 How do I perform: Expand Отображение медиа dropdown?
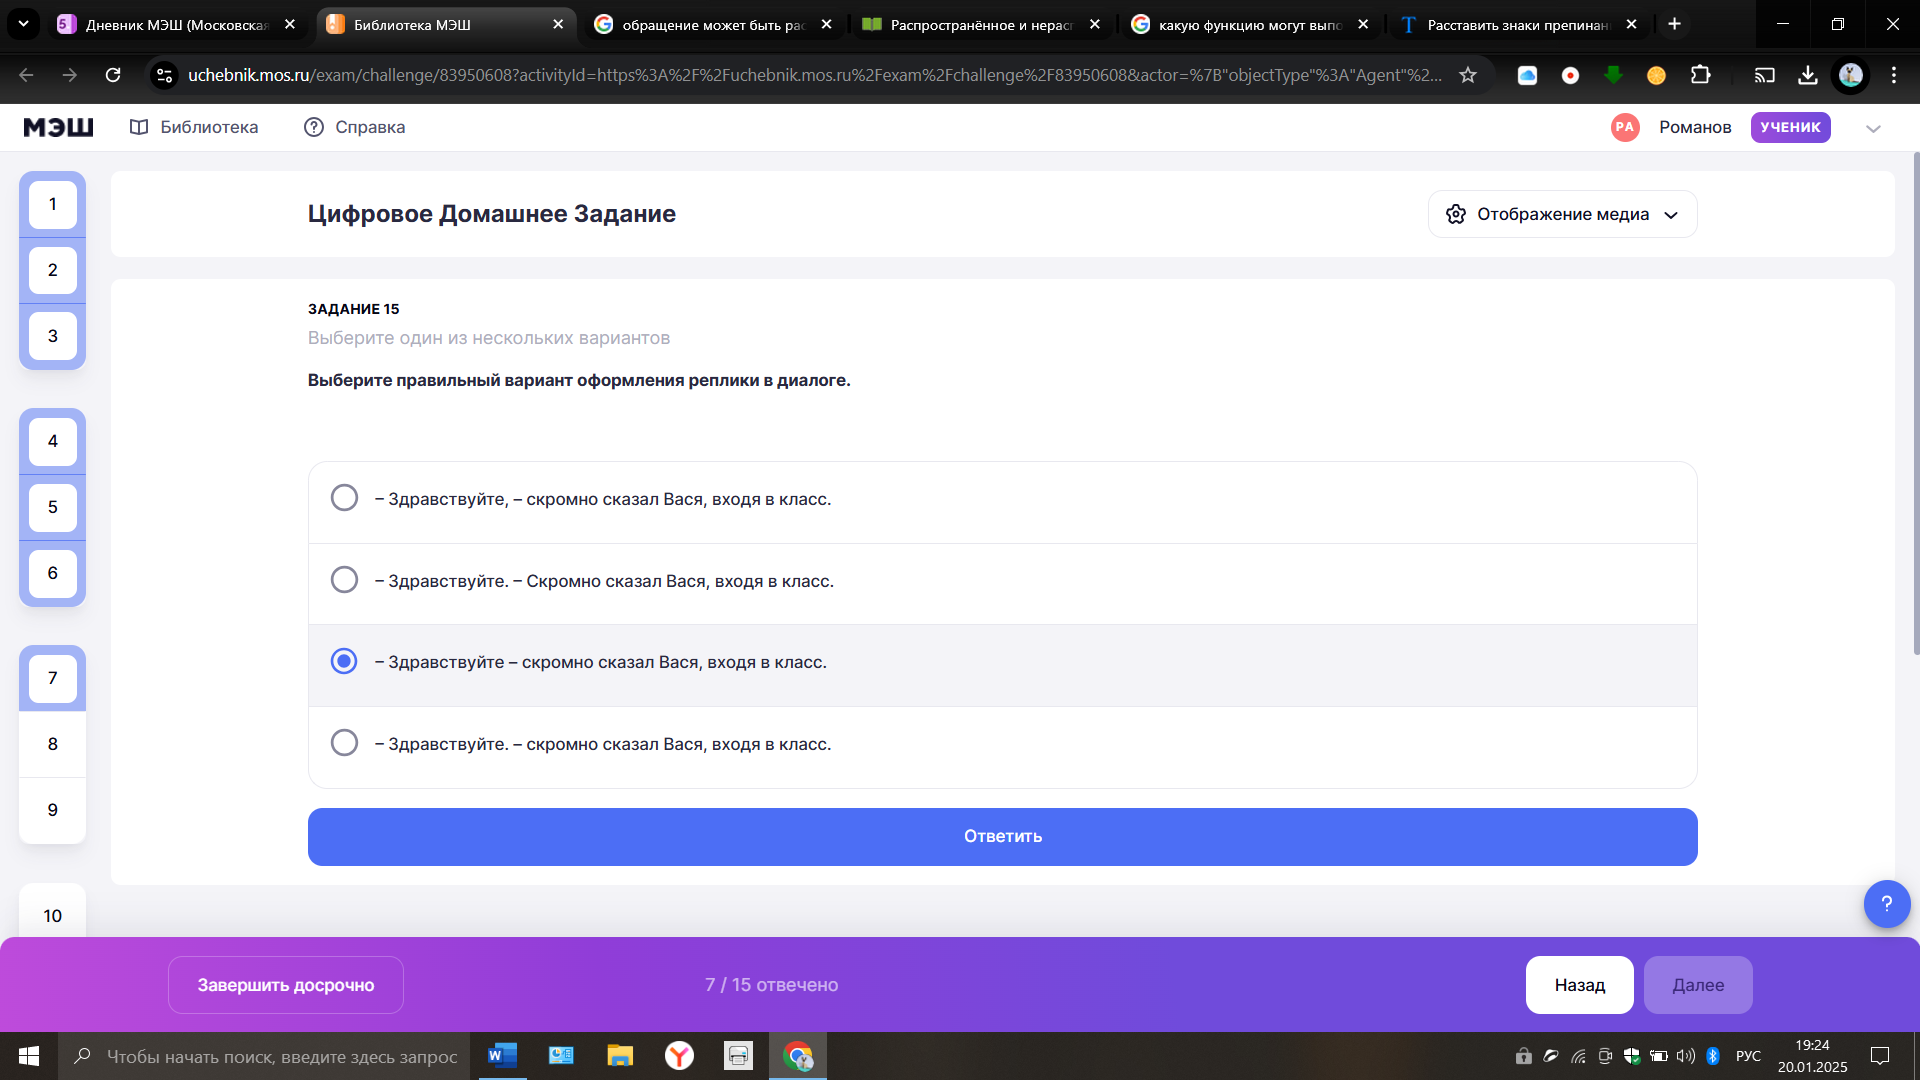pyautogui.click(x=1562, y=214)
